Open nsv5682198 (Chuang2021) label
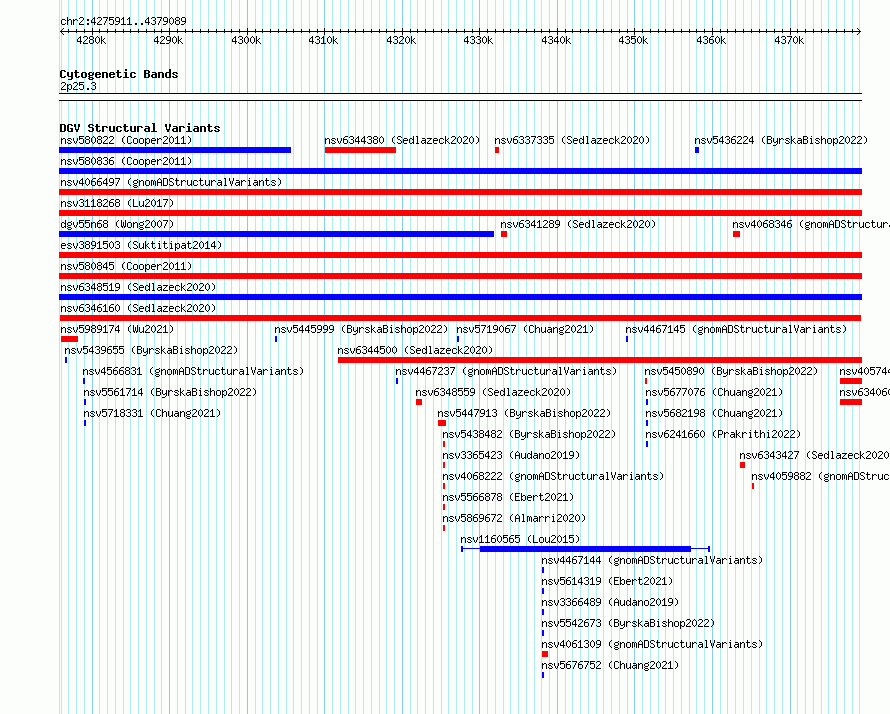The width and height of the screenshot is (890, 714). 714,413
